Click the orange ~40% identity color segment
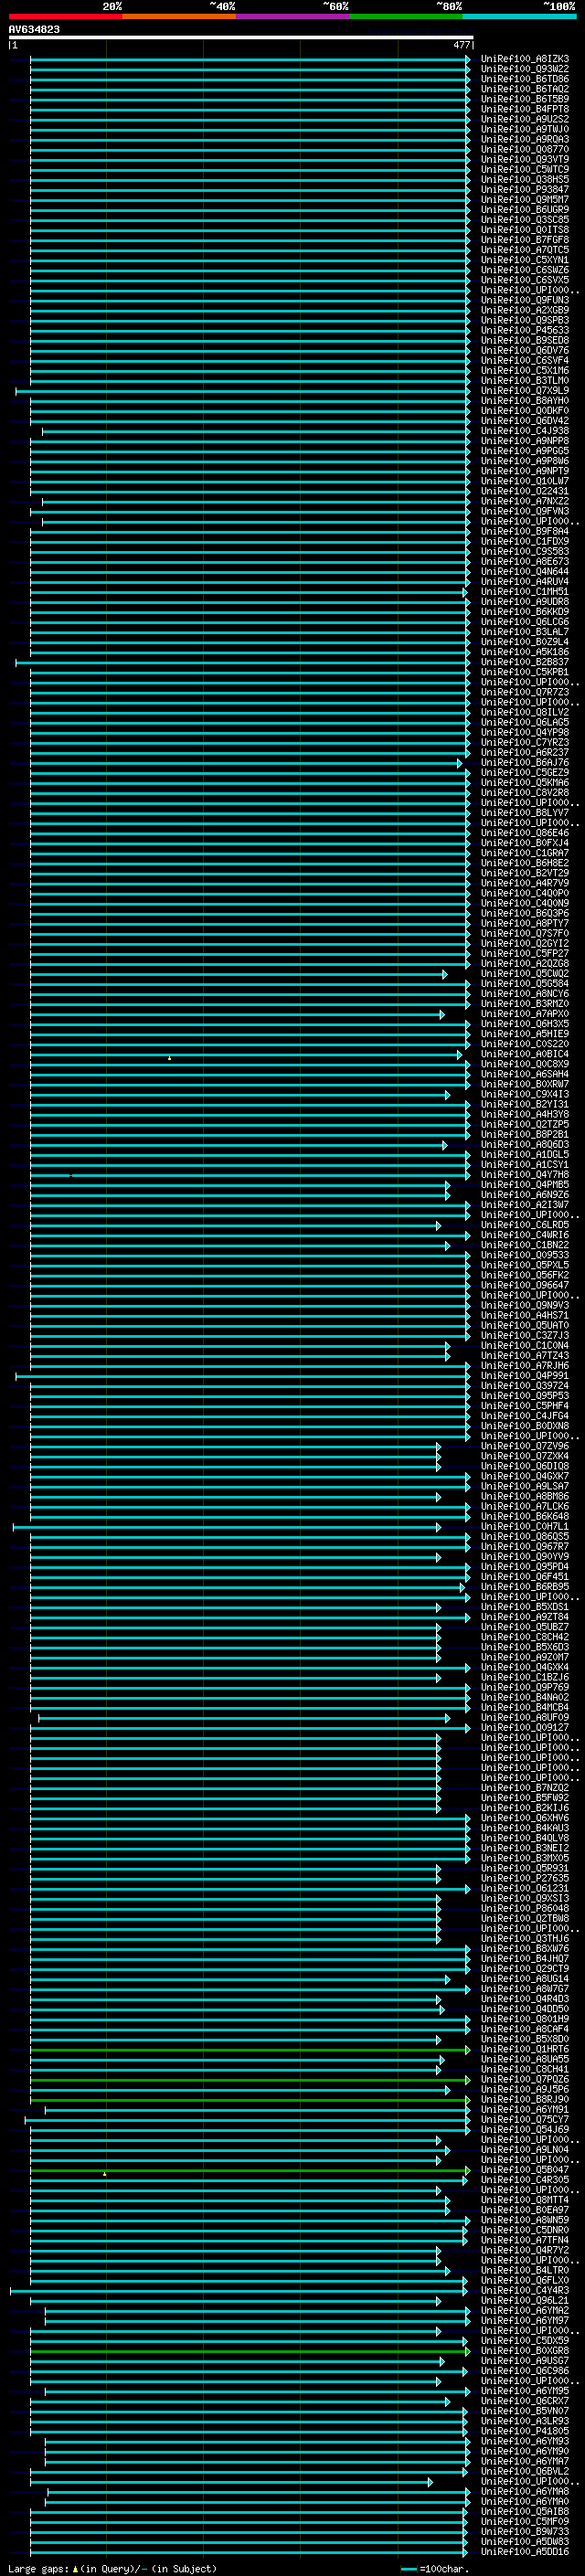The image size is (585, 2576). [179, 16]
